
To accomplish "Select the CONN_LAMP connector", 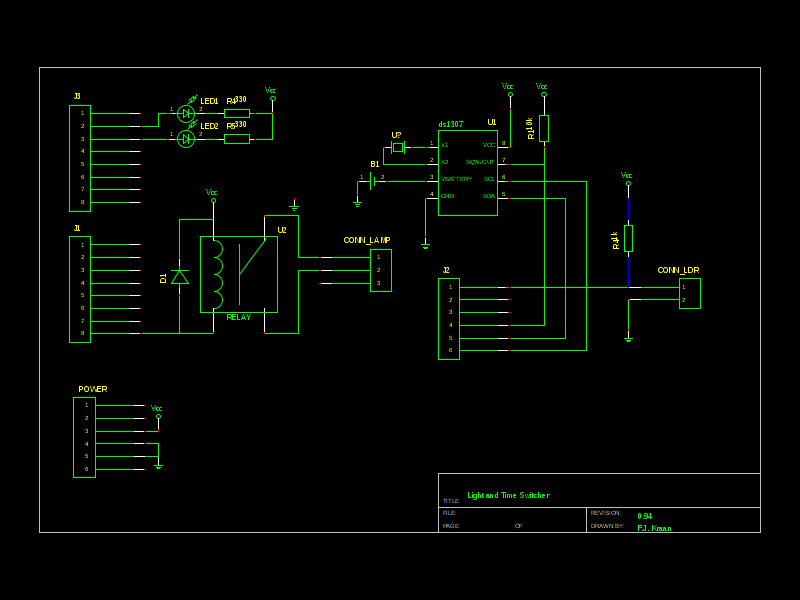I will click(380, 270).
